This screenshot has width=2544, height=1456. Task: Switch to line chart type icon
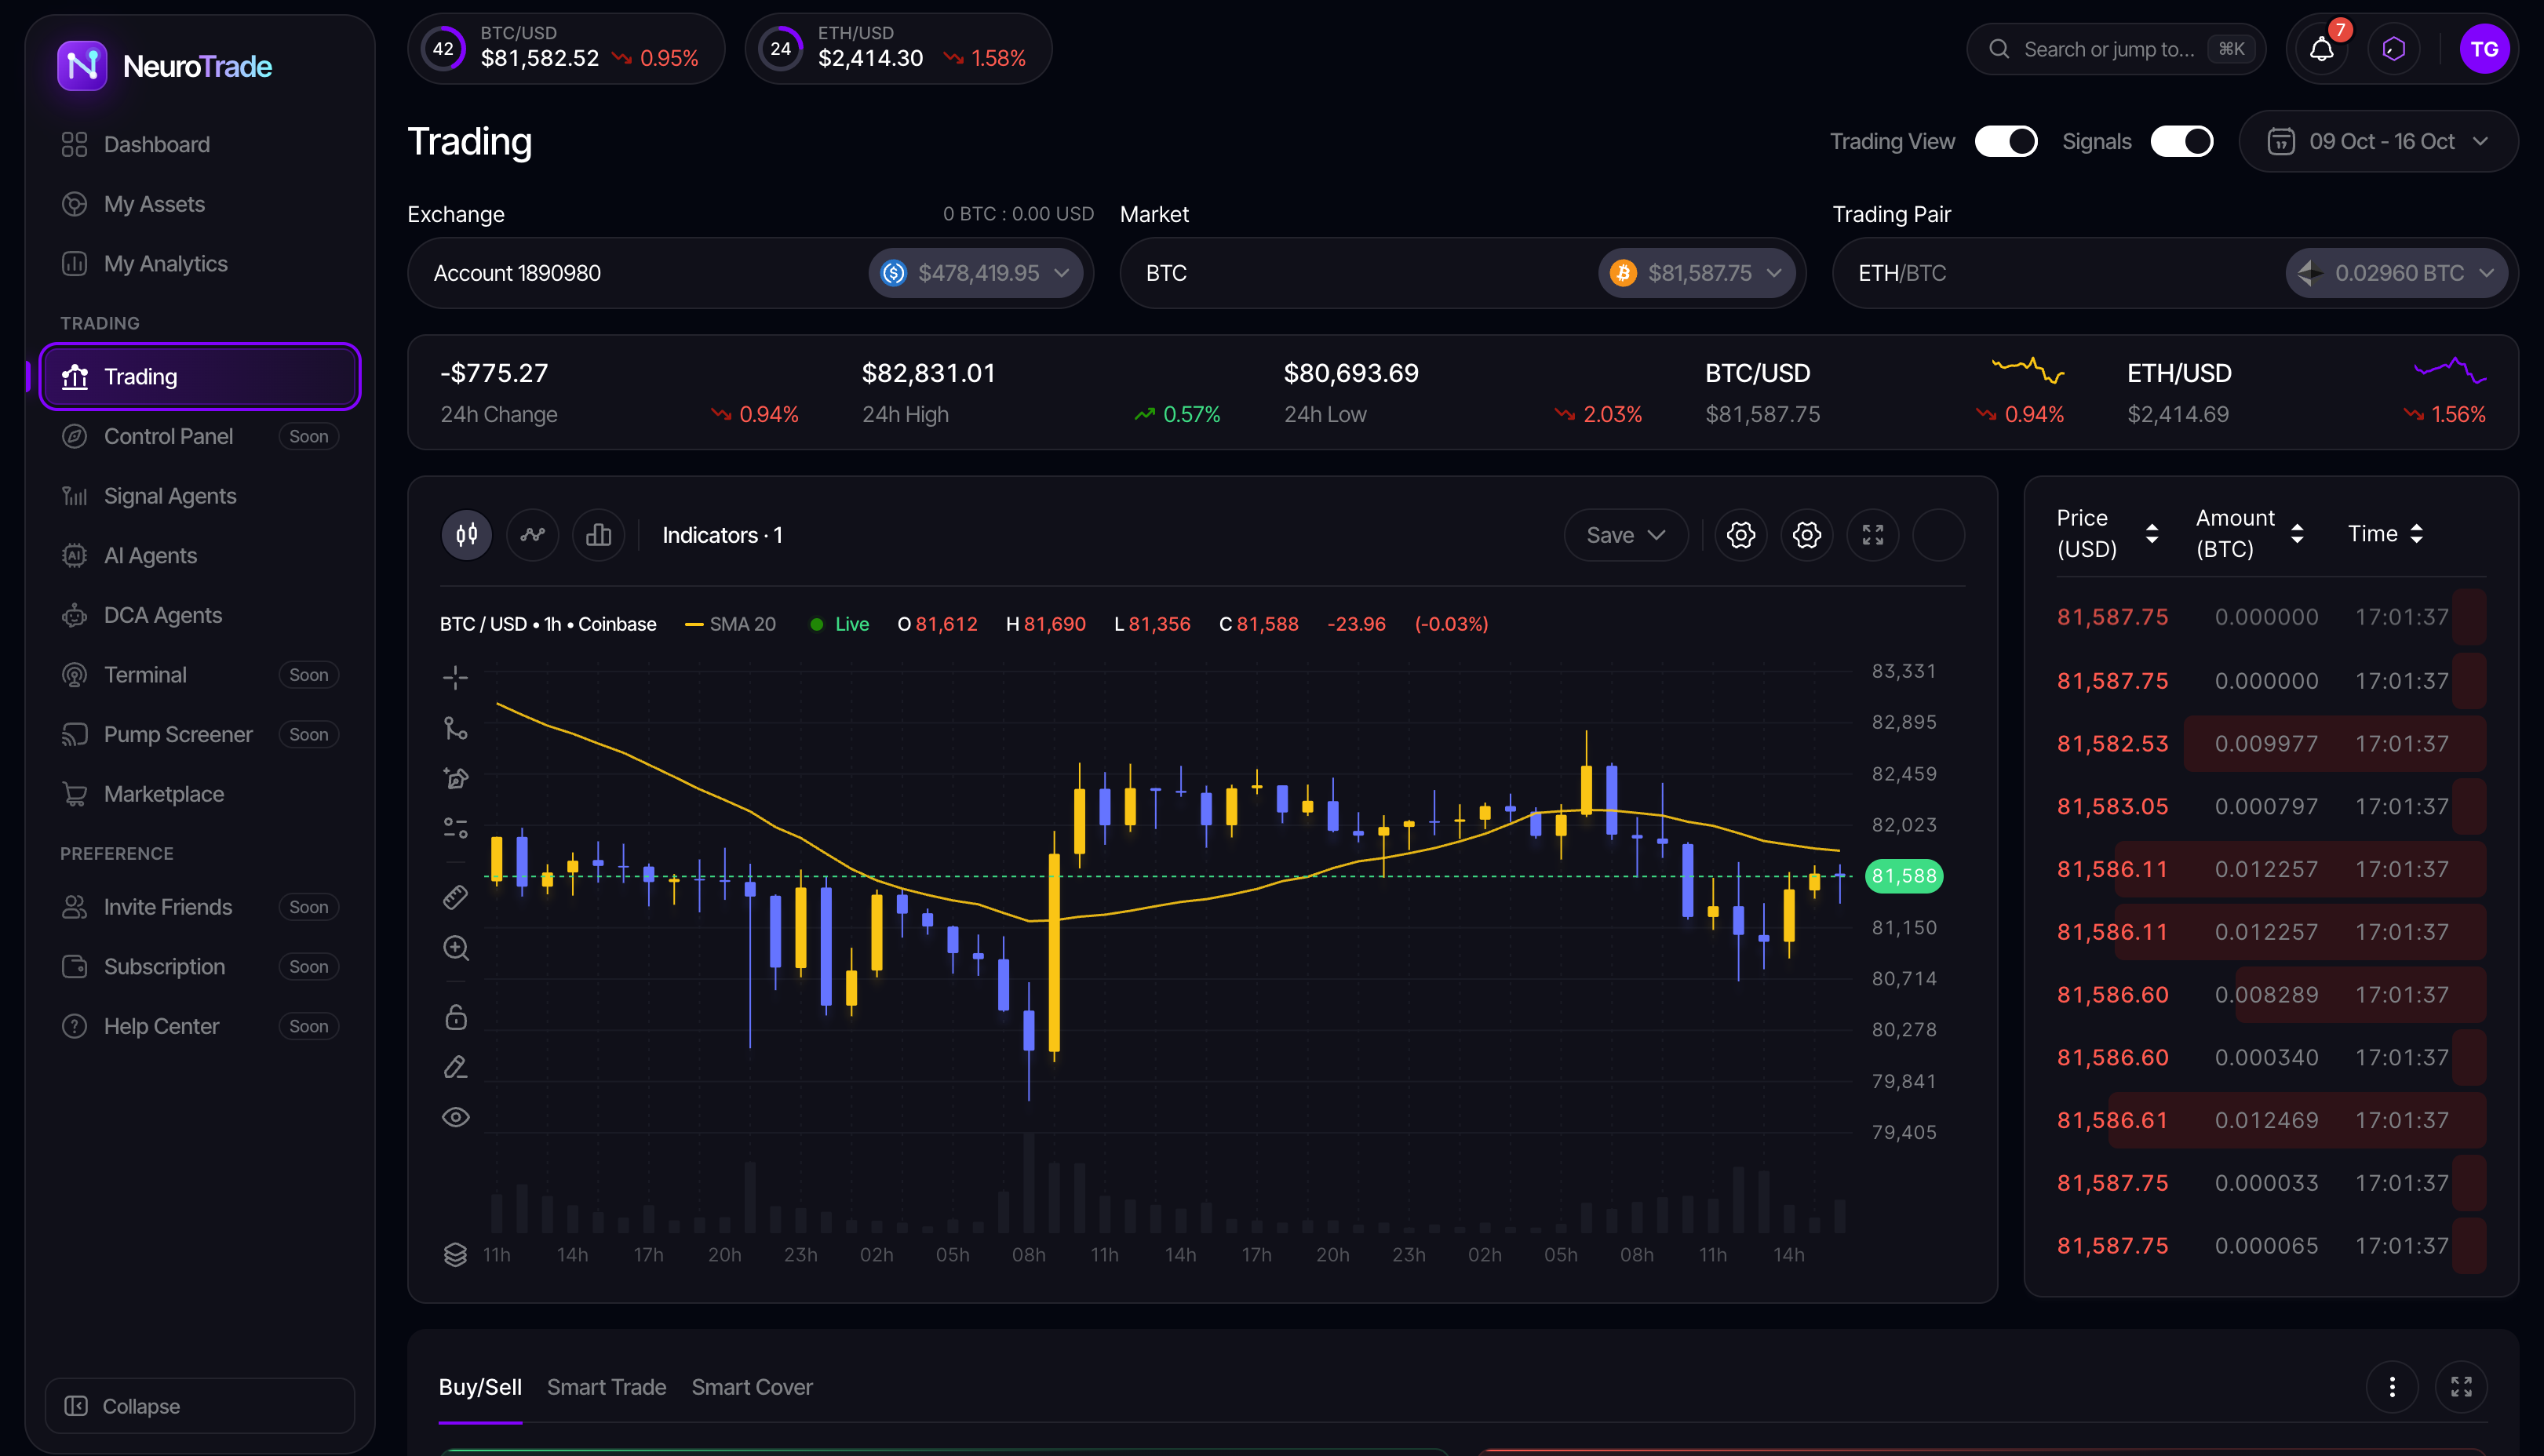point(532,535)
